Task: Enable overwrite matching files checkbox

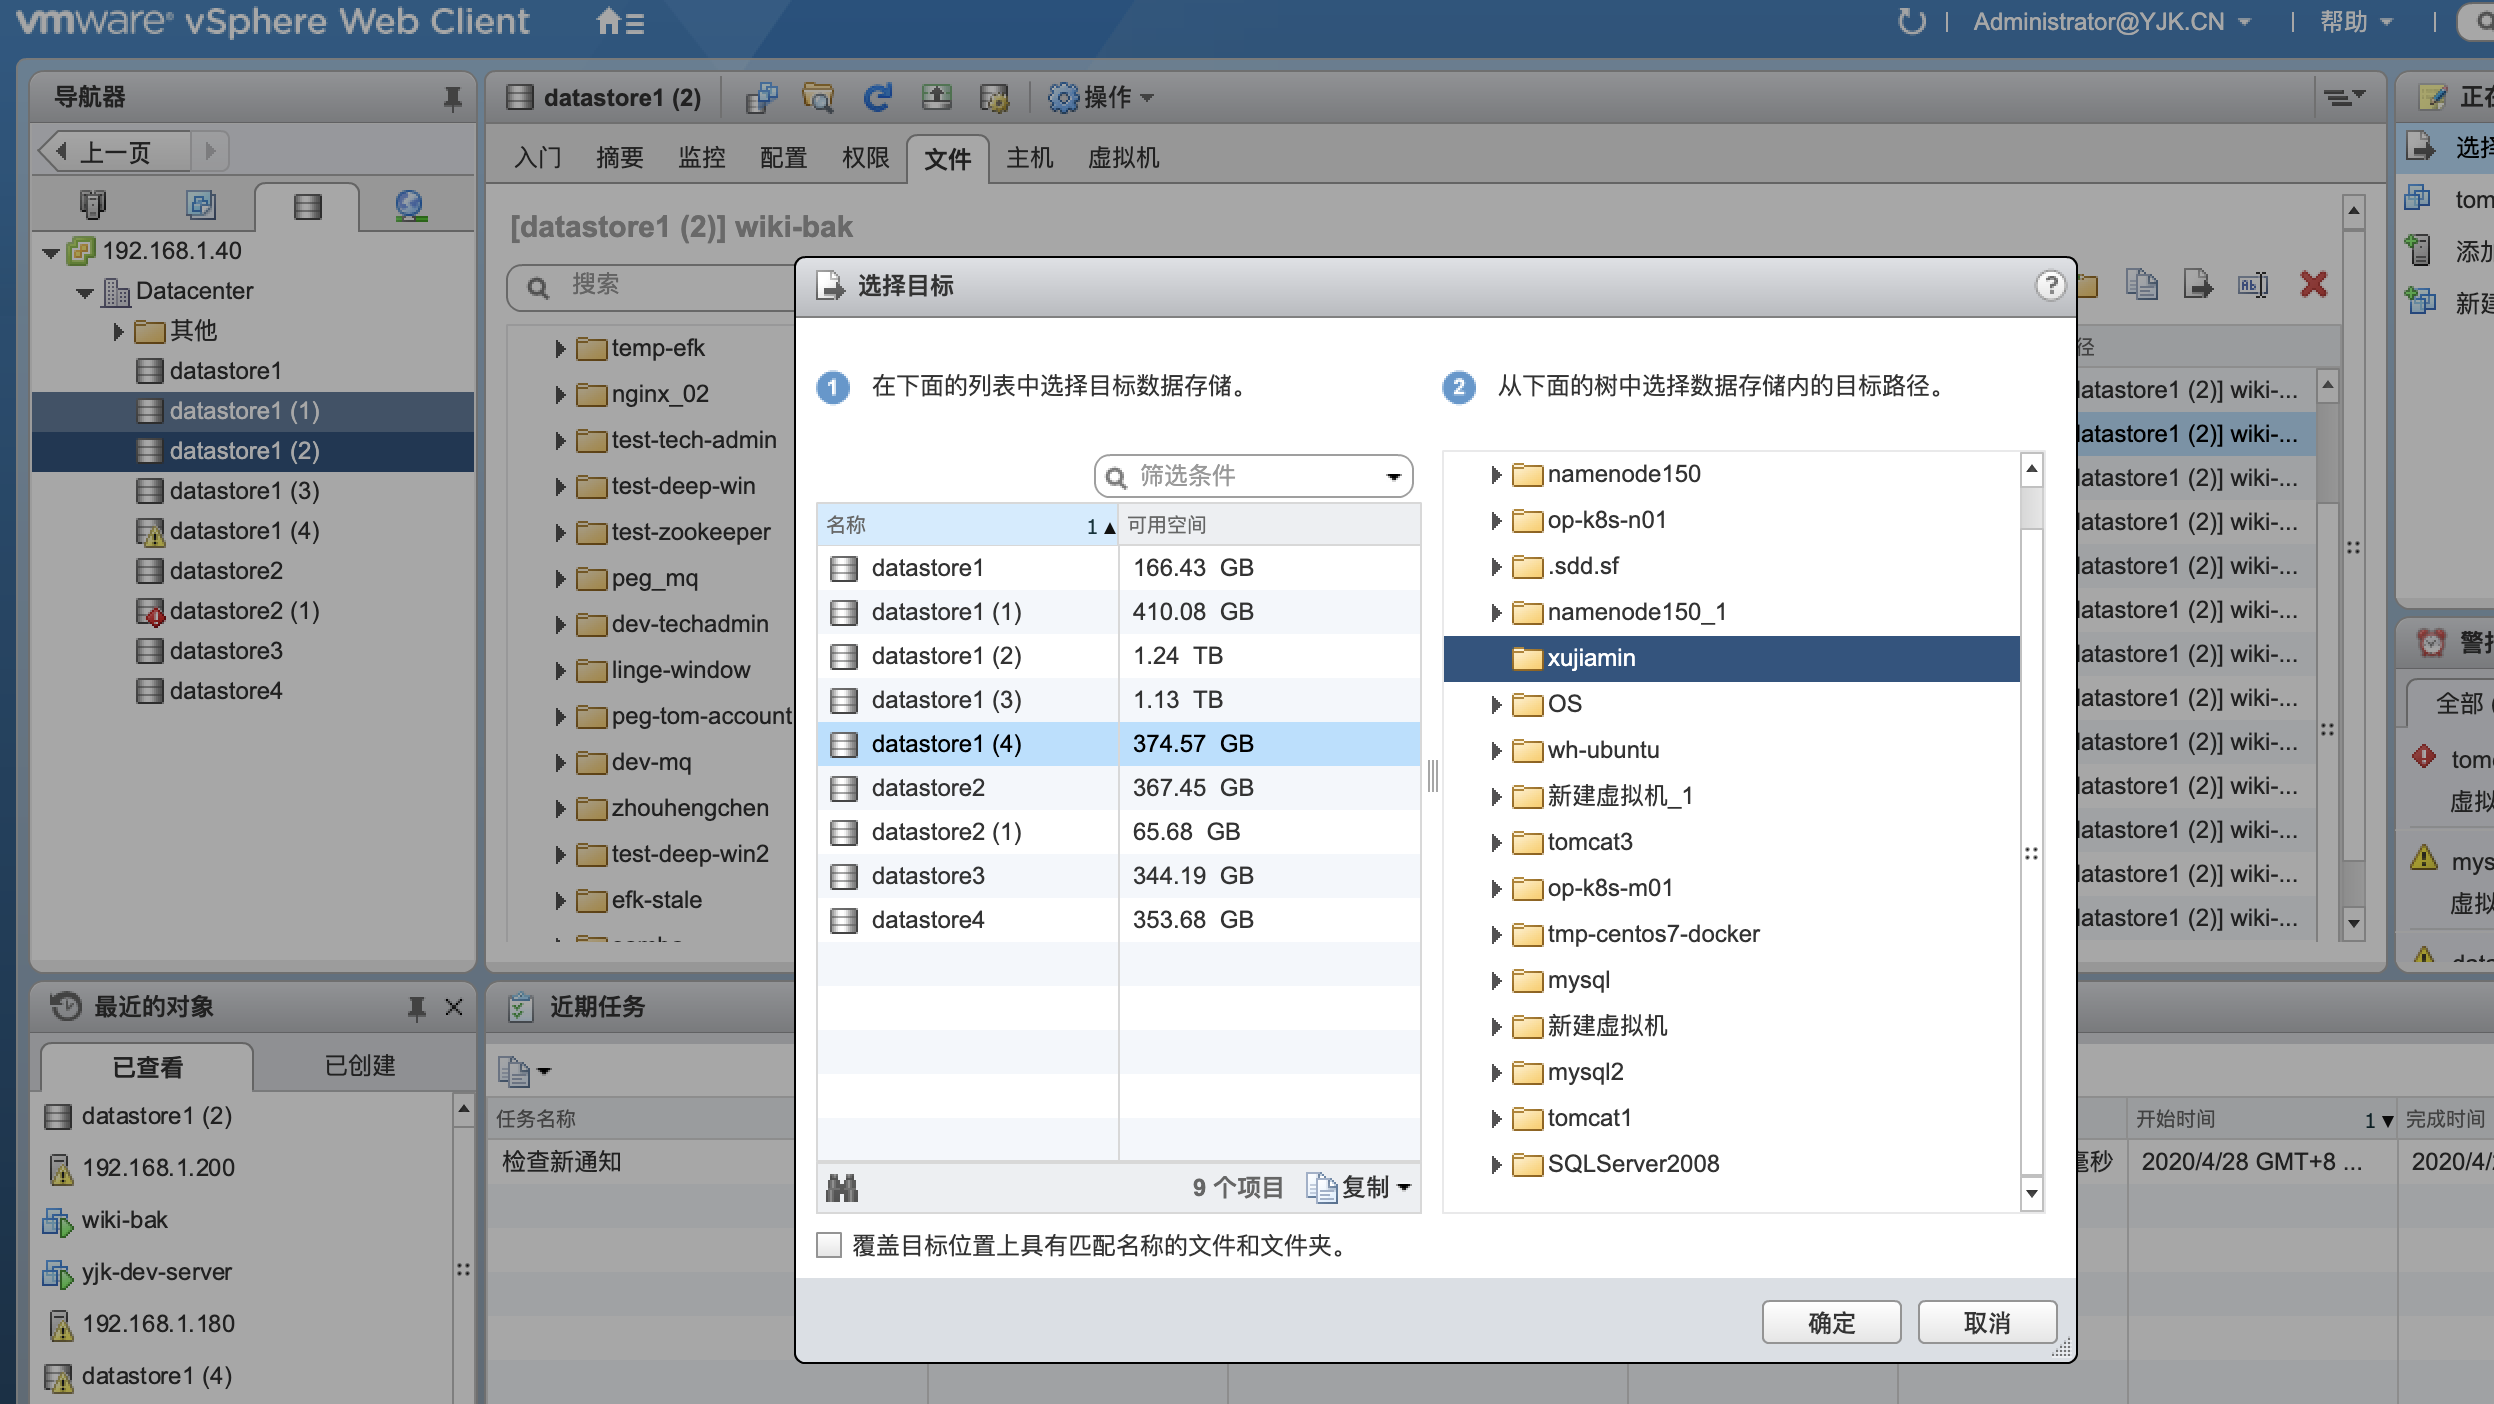Action: coord(829,1245)
